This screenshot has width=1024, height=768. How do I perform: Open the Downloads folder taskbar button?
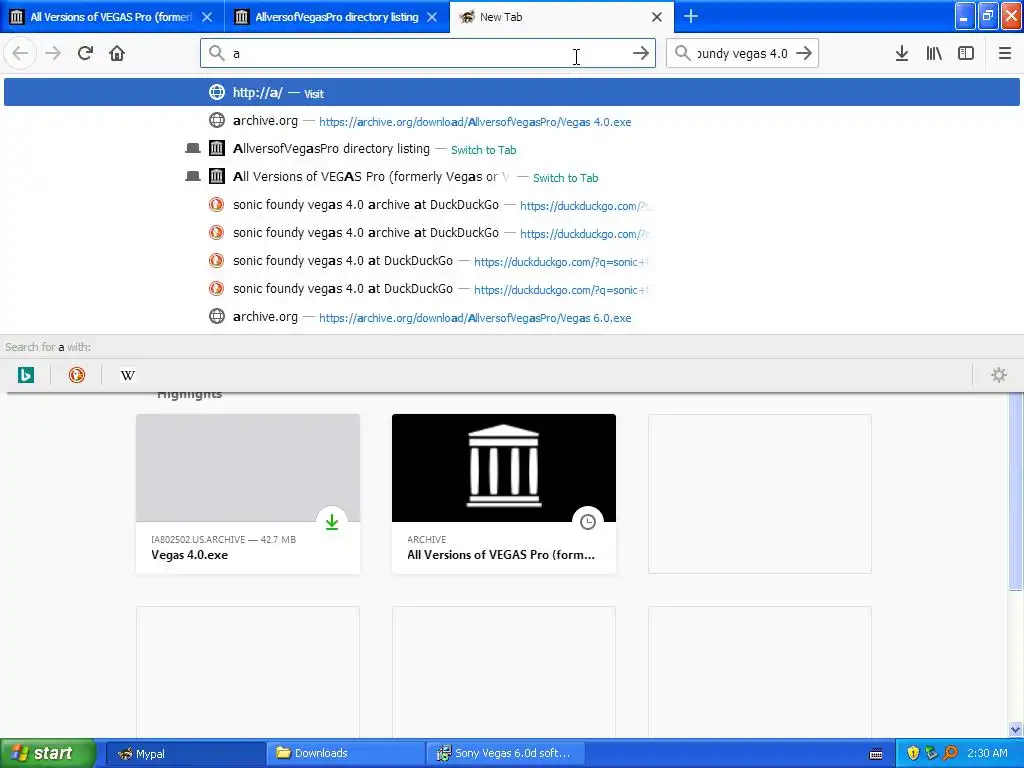(345, 753)
